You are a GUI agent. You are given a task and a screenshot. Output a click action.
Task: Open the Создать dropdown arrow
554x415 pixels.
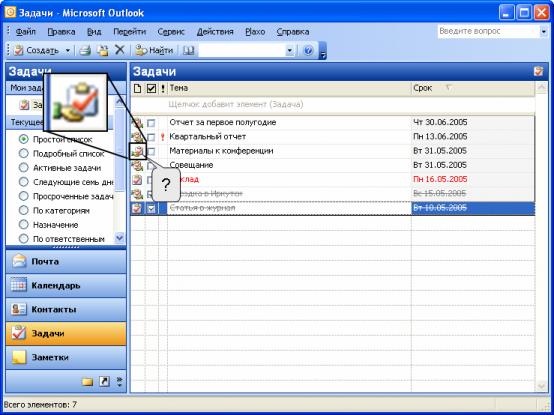tap(67, 51)
